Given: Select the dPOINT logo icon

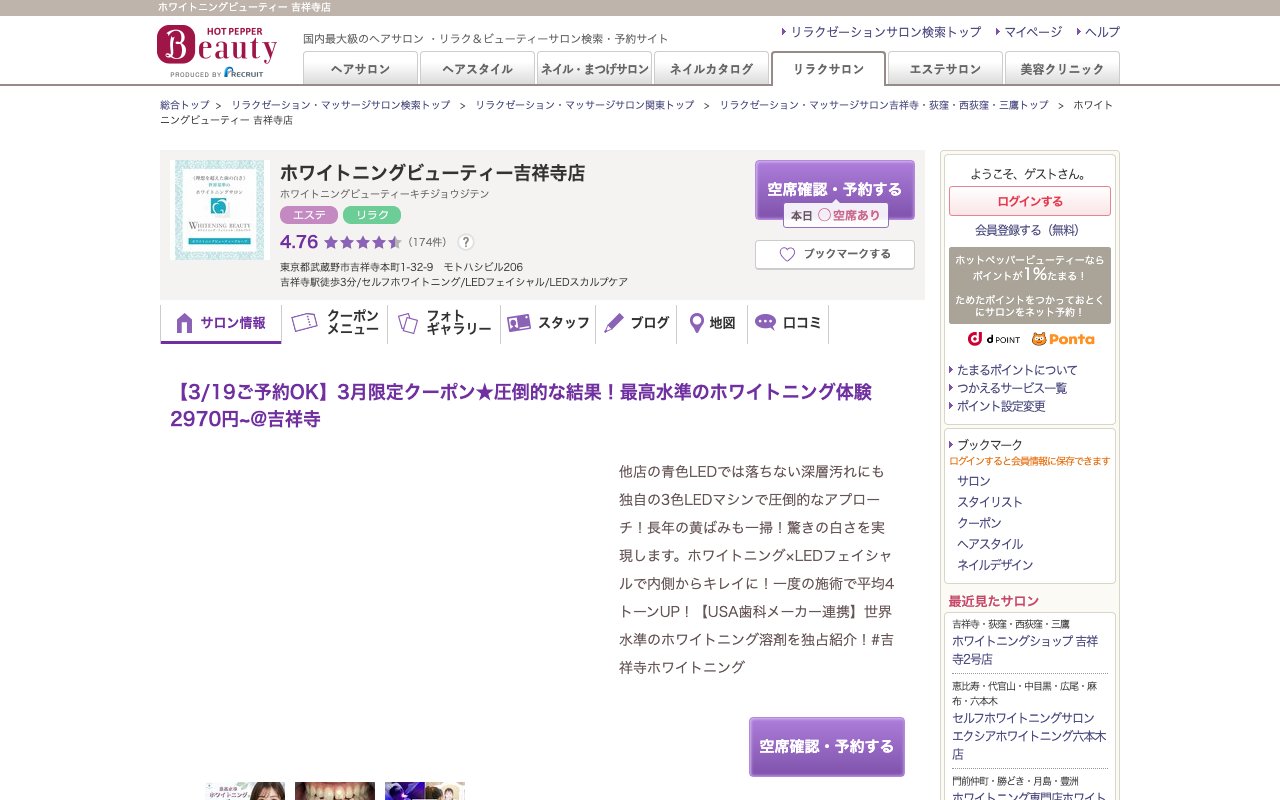Looking at the screenshot, I should point(995,340).
